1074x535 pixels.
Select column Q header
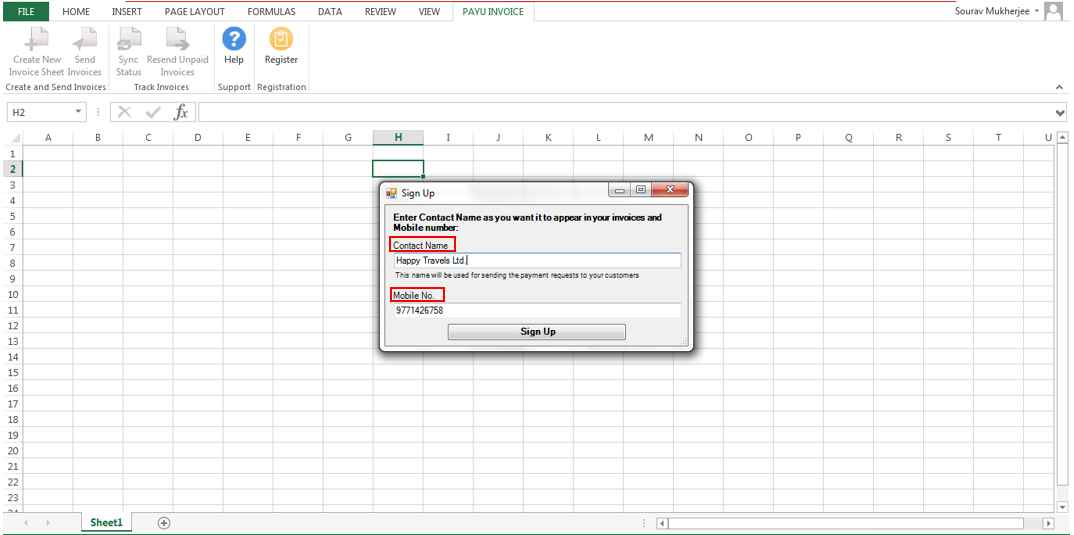(848, 138)
